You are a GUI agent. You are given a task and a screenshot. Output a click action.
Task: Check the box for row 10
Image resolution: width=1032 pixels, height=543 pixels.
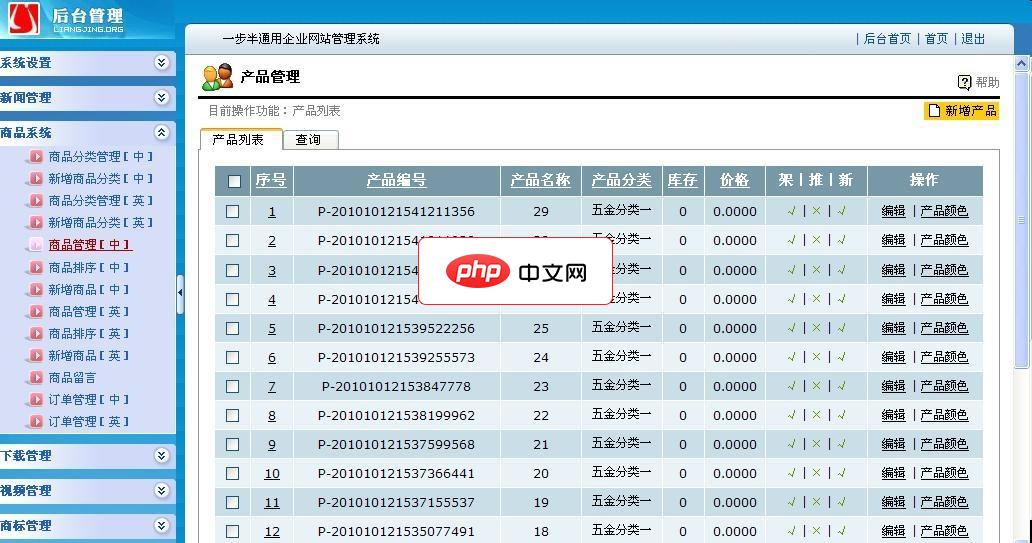[232, 473]
